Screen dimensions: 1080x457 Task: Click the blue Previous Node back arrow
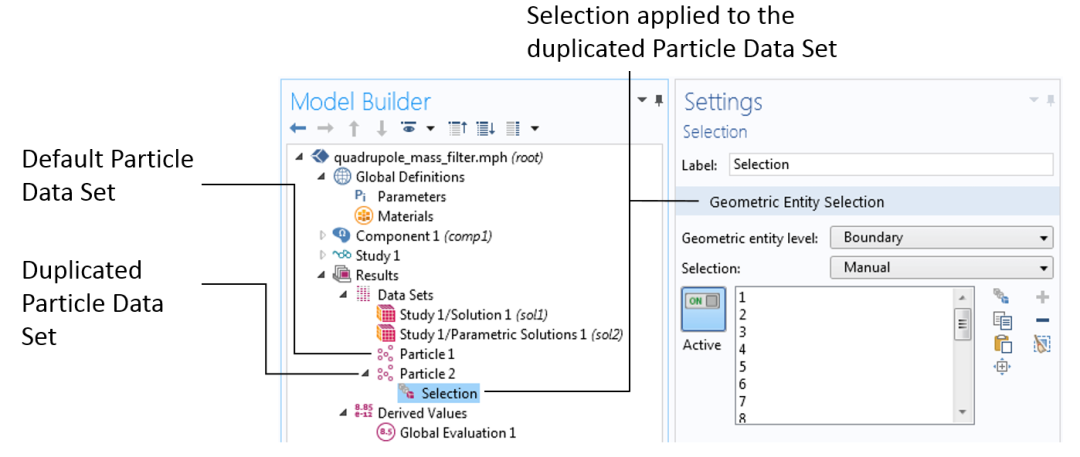pos(298,128)
